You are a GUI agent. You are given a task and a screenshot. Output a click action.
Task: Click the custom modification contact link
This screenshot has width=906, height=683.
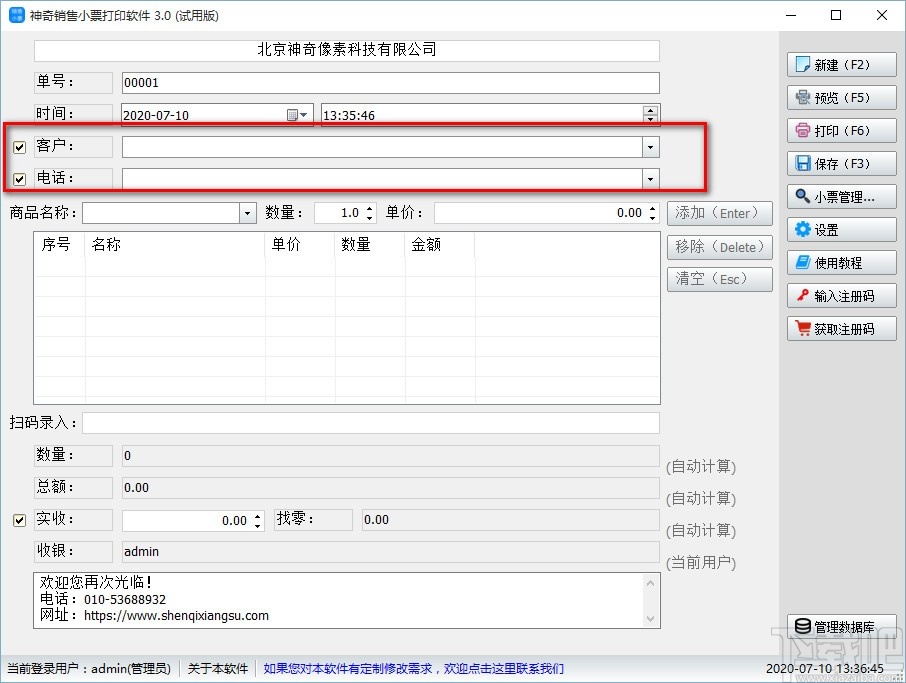414,669
